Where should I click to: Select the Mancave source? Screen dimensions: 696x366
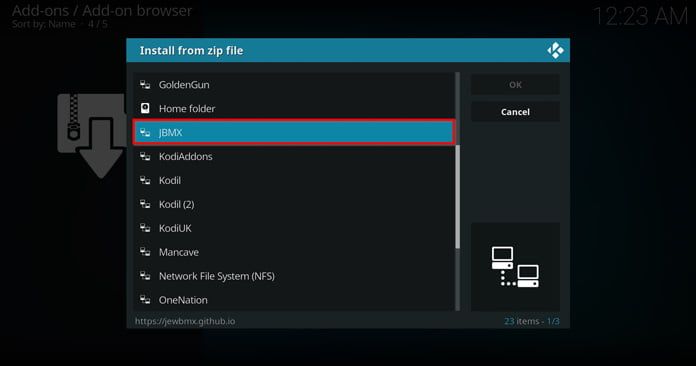pos(293,252)
